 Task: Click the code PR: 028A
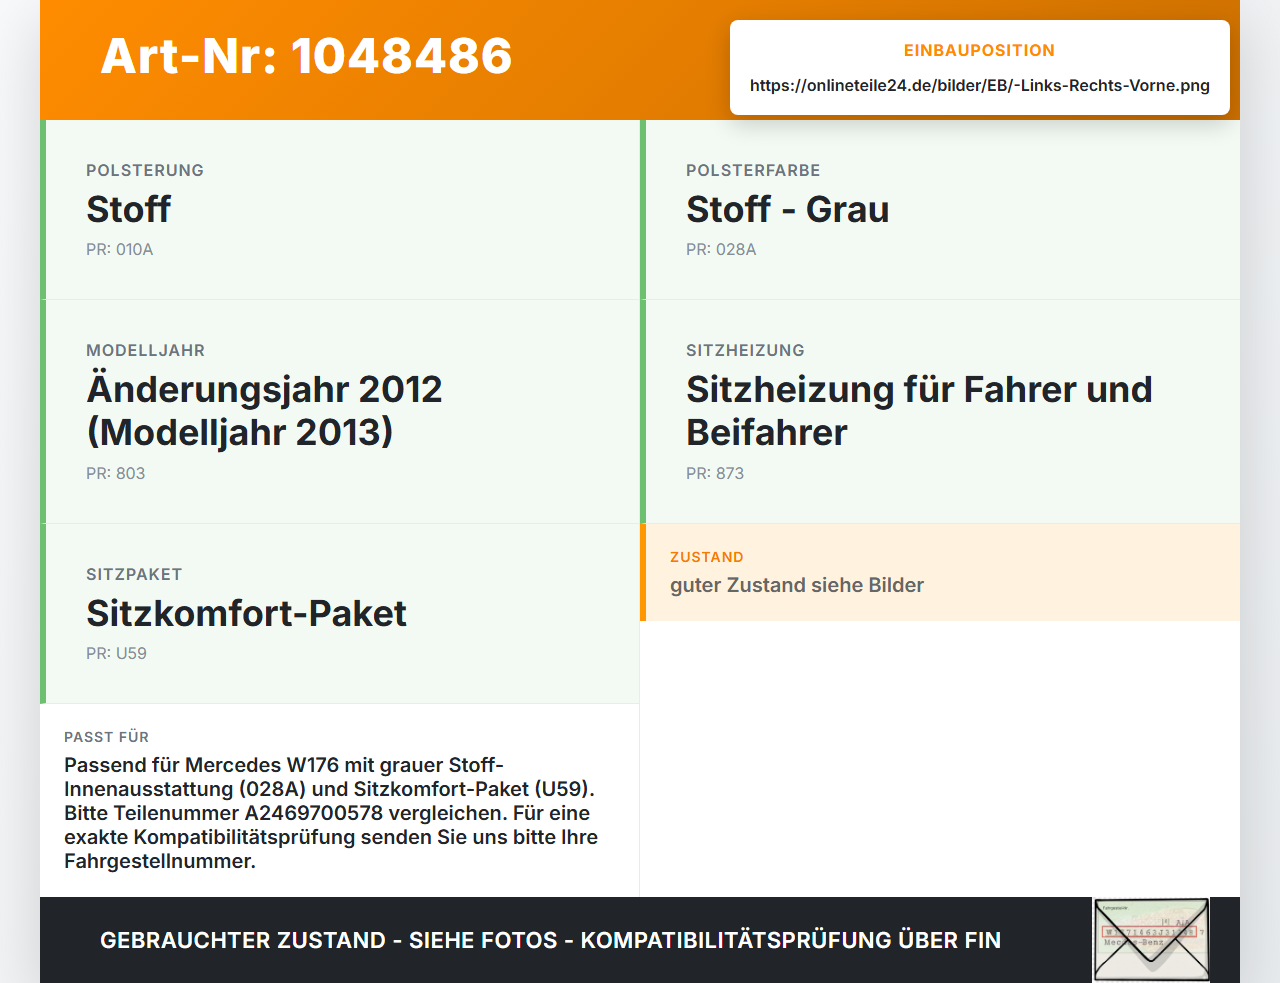(x=721, y=249)
